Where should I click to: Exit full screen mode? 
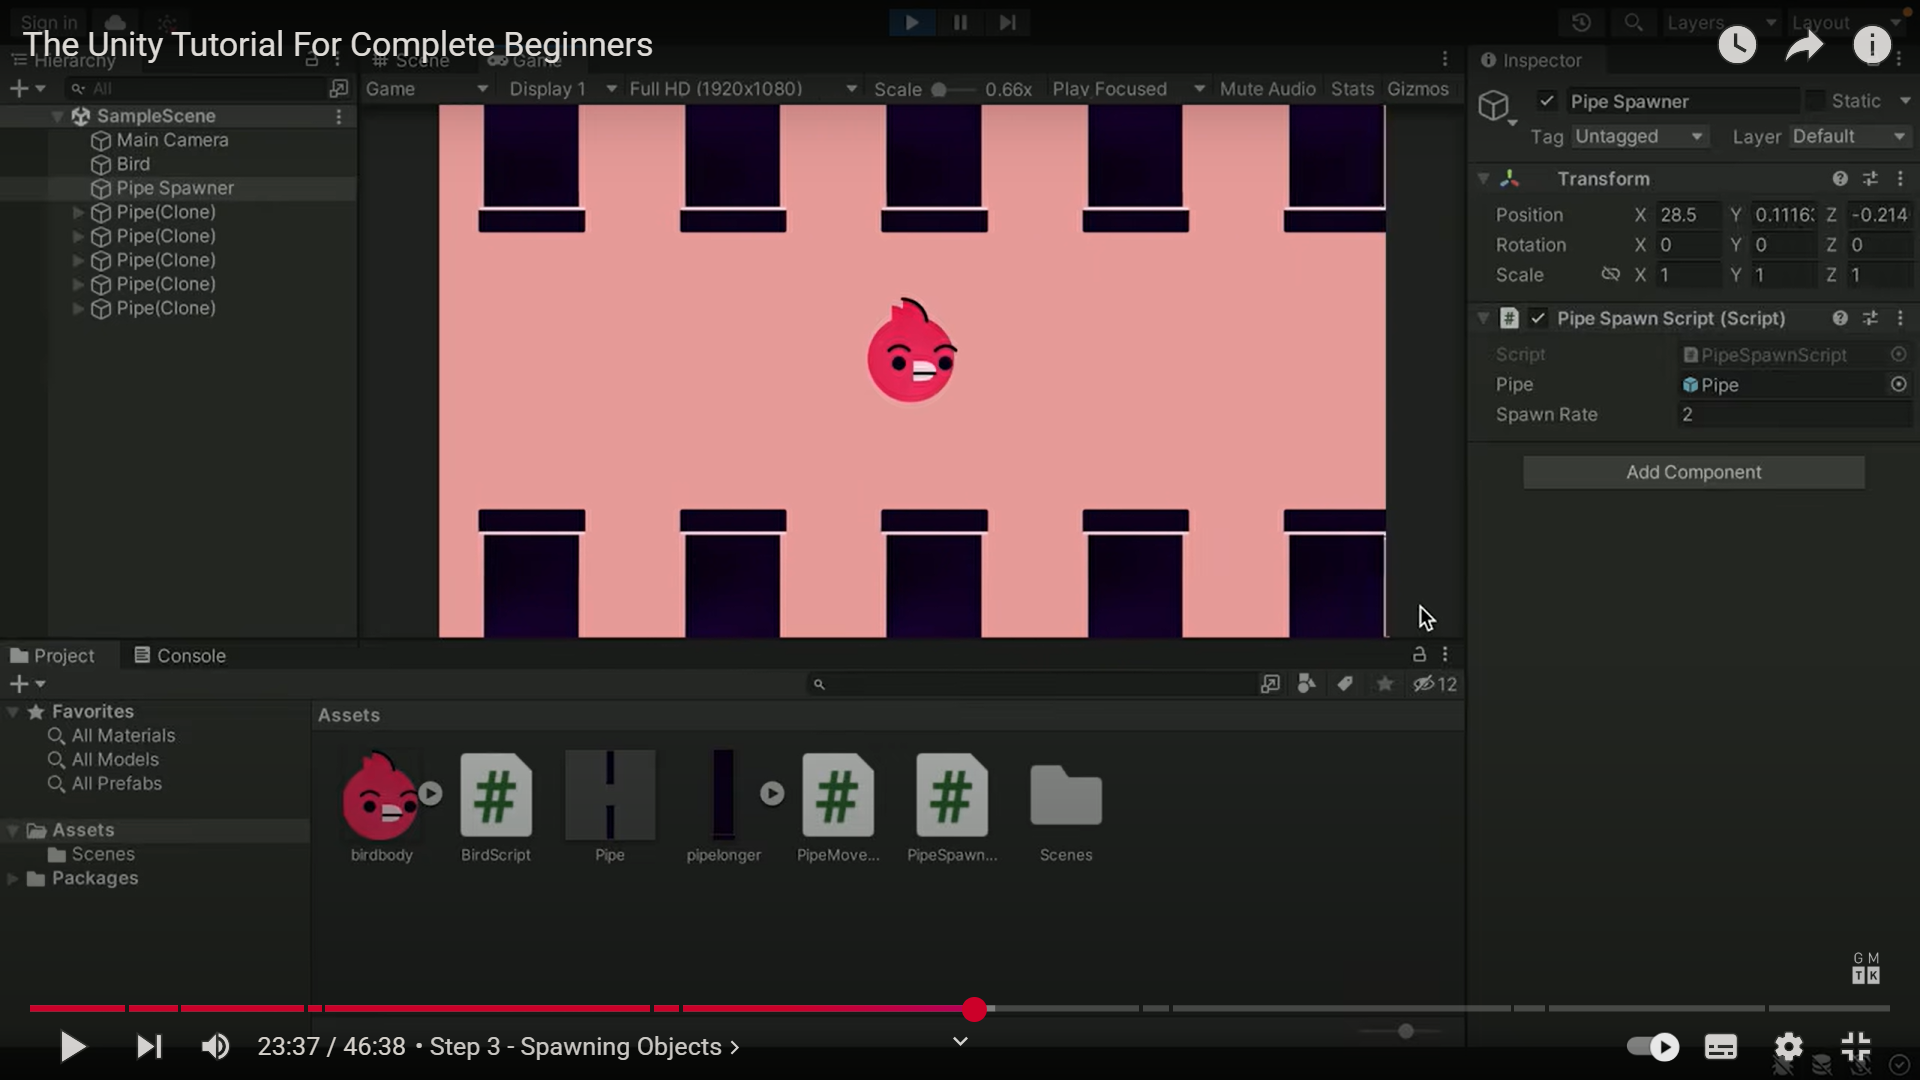[1856, 1047]
